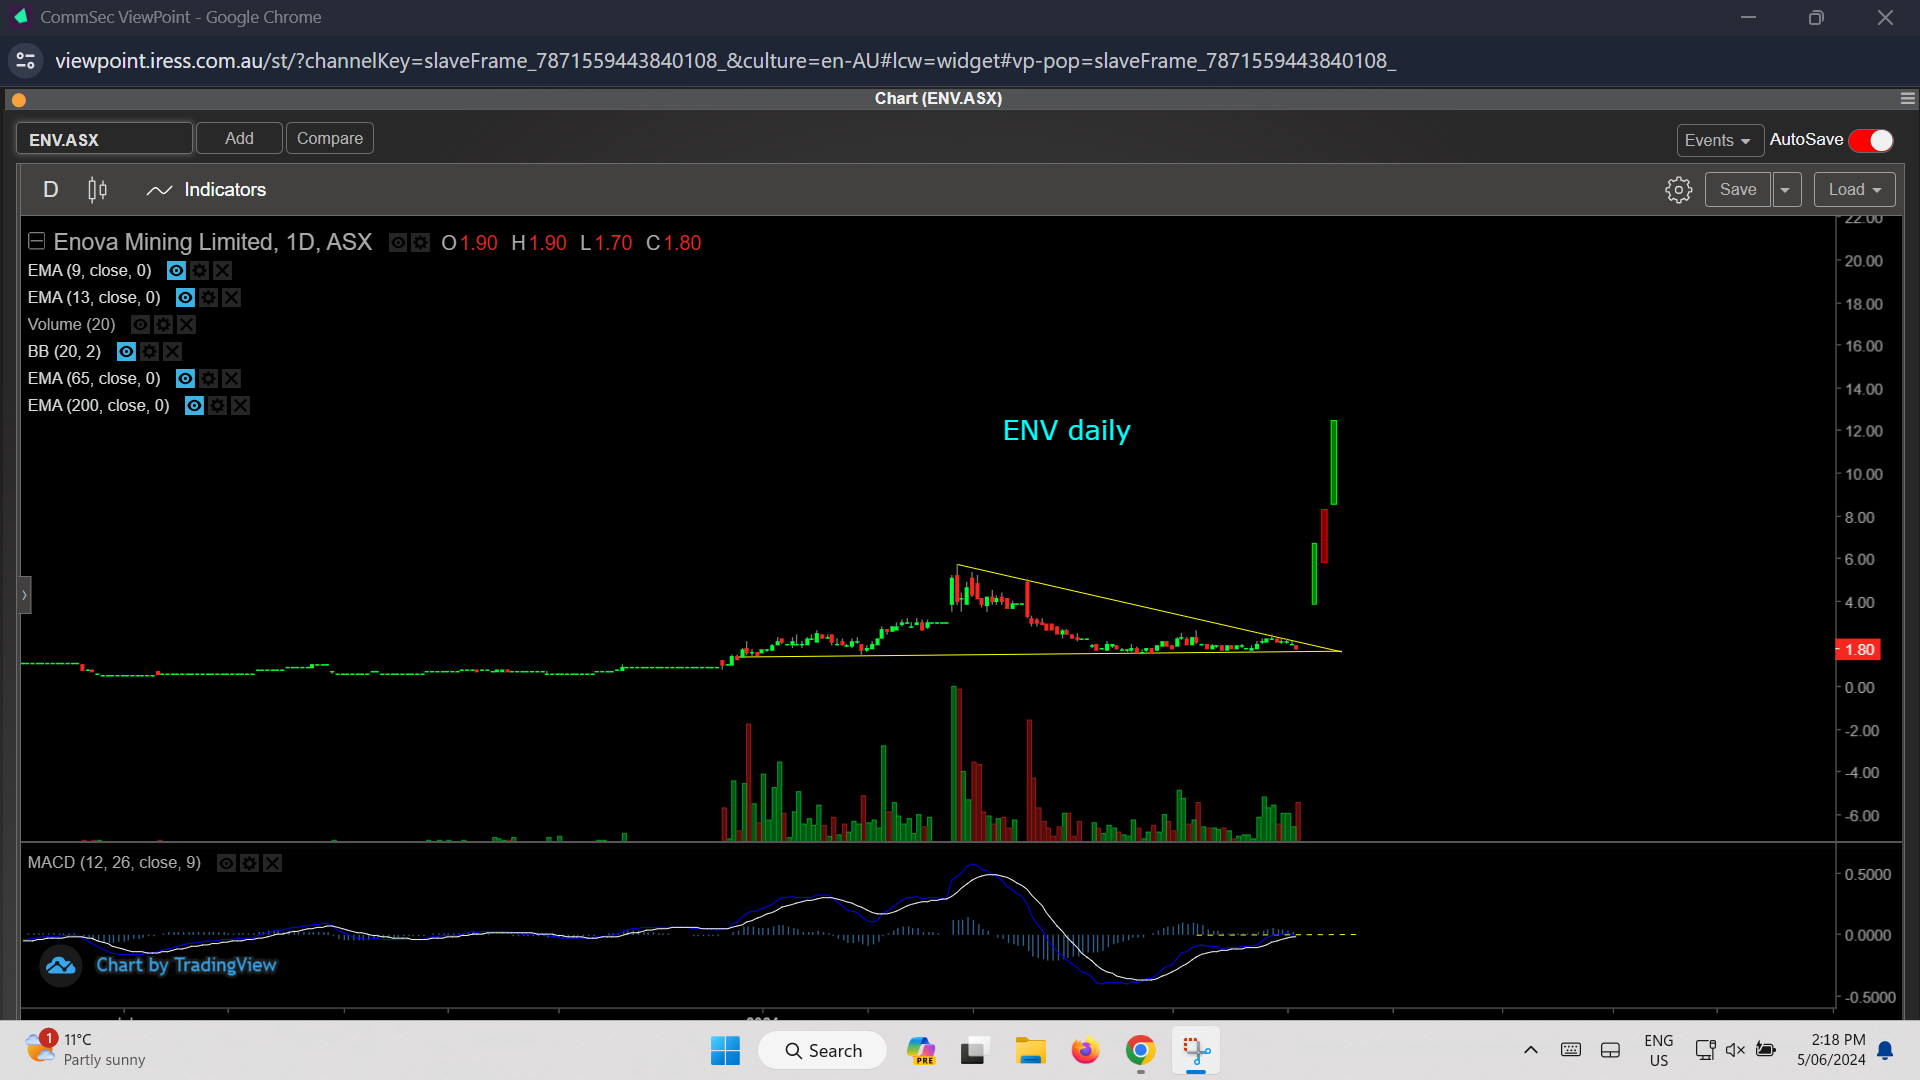Viewport: 1920px width, 1080px height.
Task: Collapse the indicator legend with minus box
Action: tap(36, 241)
